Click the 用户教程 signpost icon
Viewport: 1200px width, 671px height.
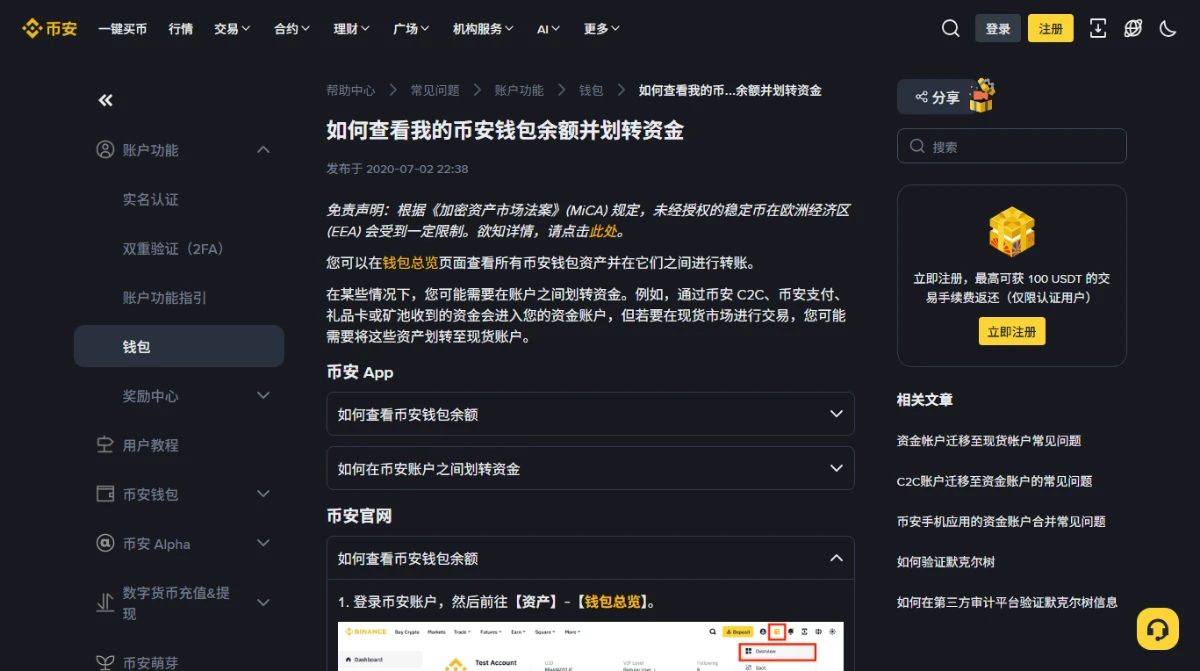click(105, 445)
